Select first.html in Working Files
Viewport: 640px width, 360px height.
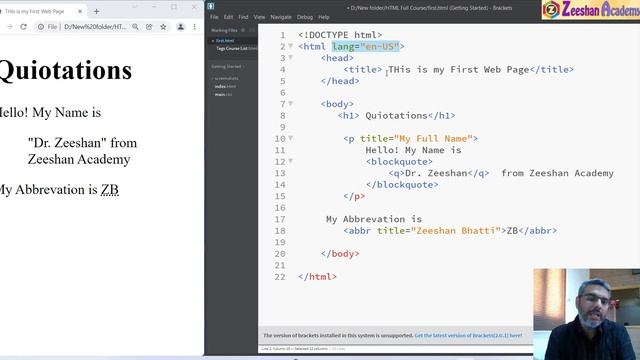click(x=225, y=41)
